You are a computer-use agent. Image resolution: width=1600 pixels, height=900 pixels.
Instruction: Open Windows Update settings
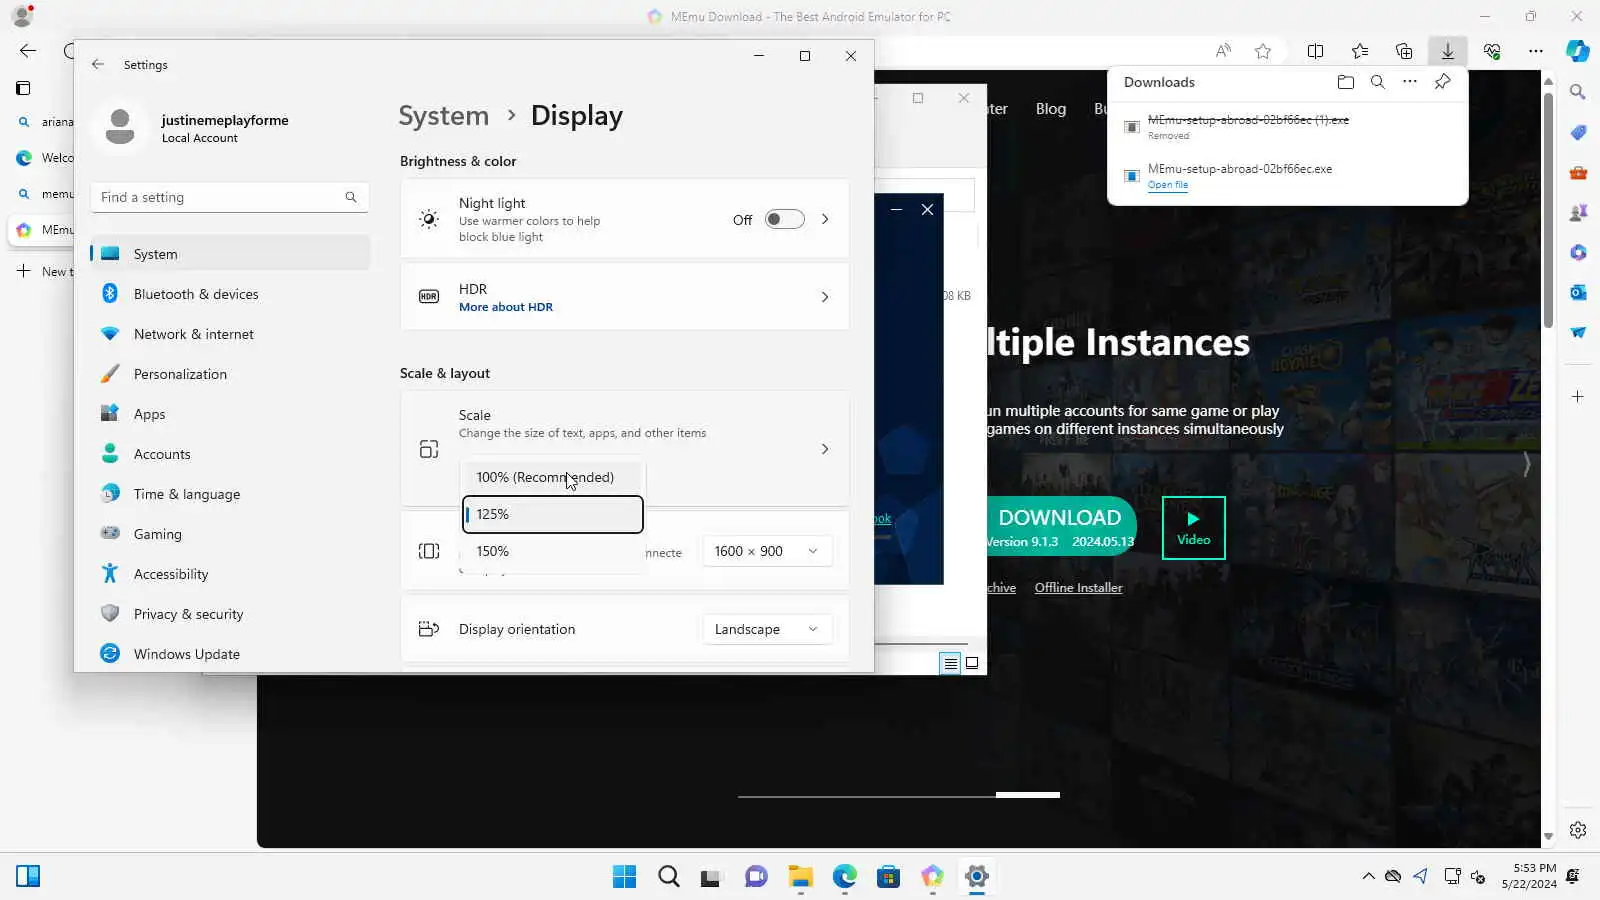(x=230, y=654)
